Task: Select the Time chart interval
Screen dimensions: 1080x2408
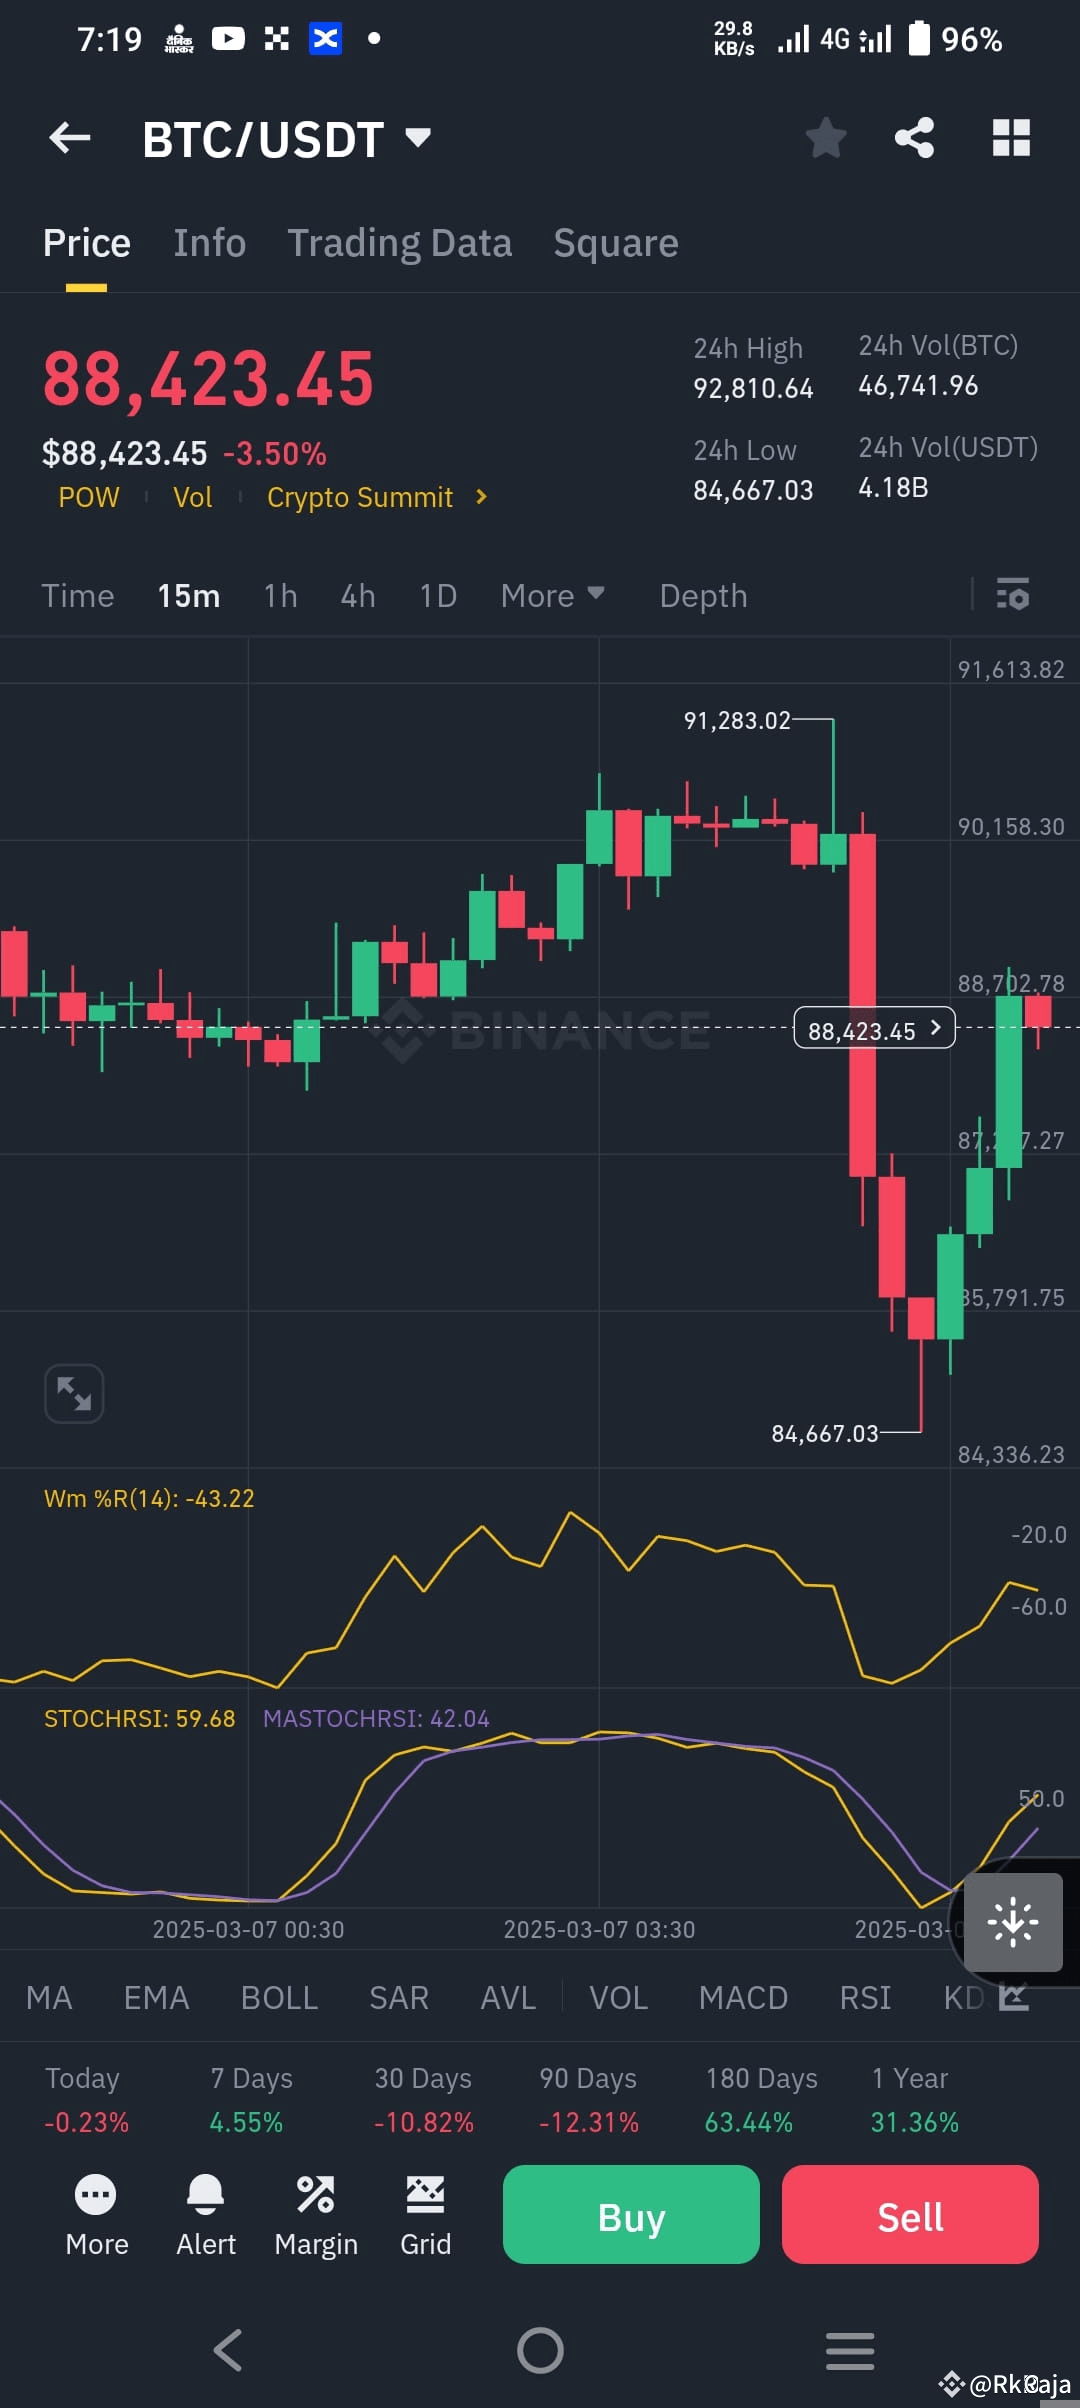Action: point(78,595)
